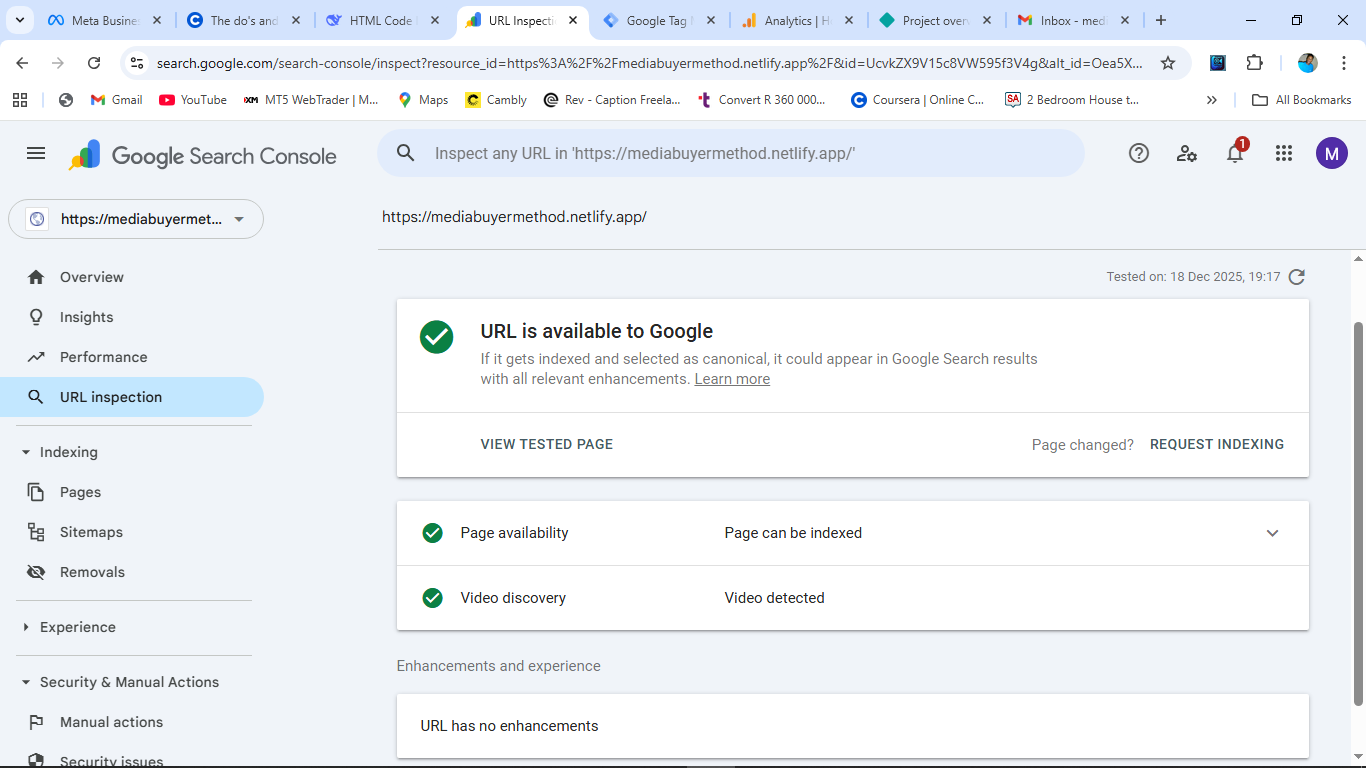Viewport: 1366px width, 768px height.
Task: Open MT5 WebTrader bookmark
Action: point(311,100)
